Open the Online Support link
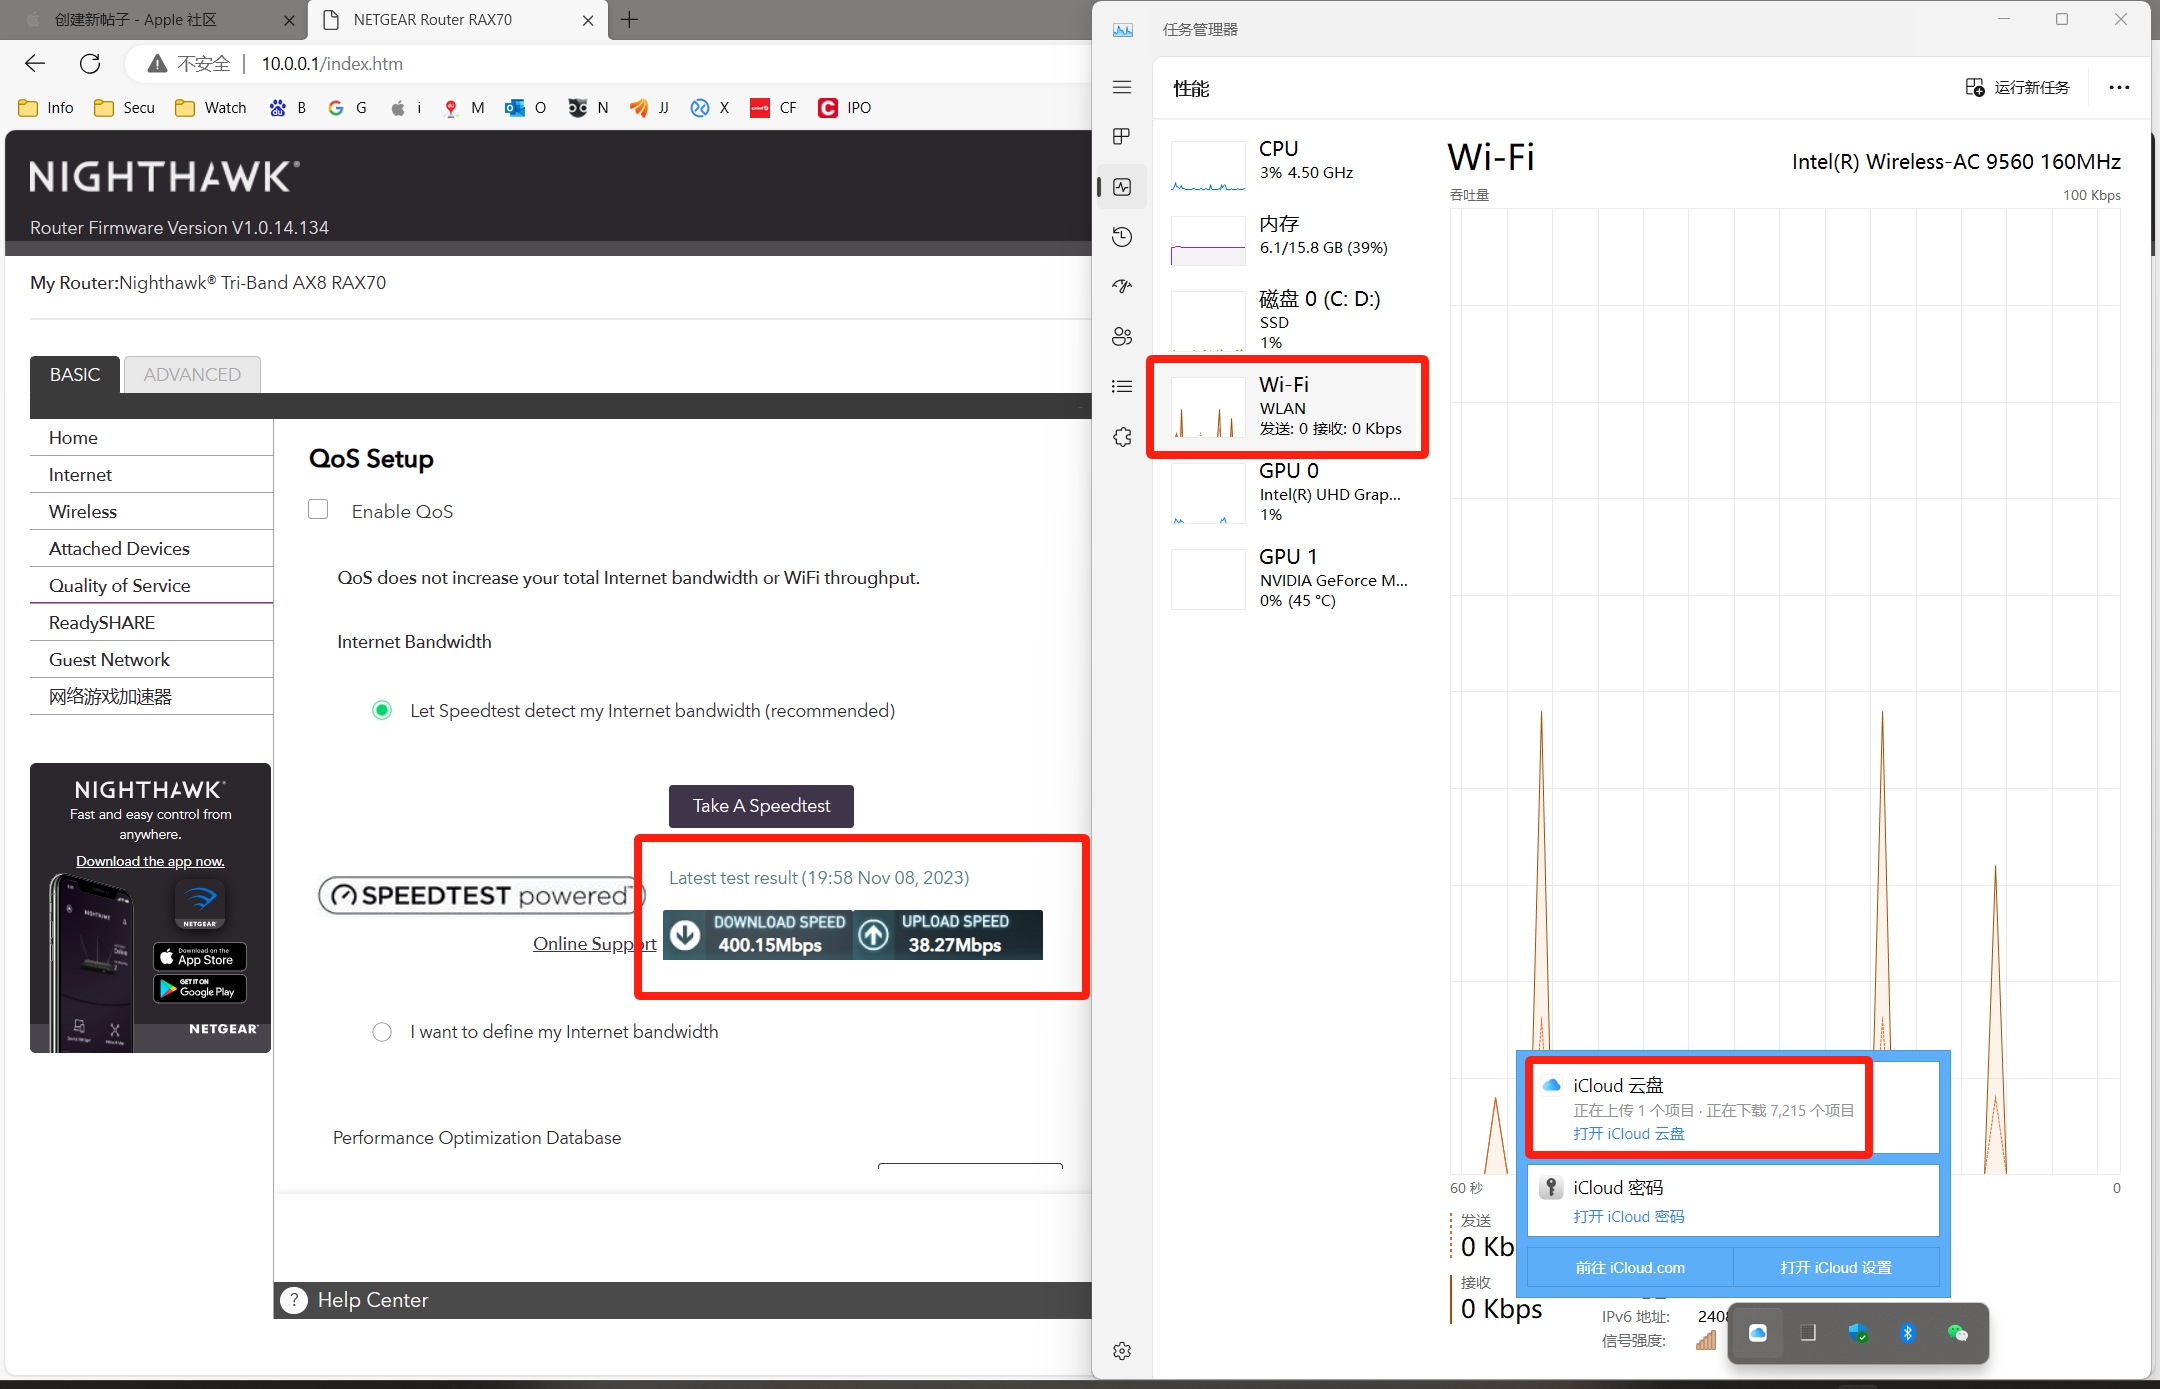2160x1389 pixels. [x=594, y=943]
